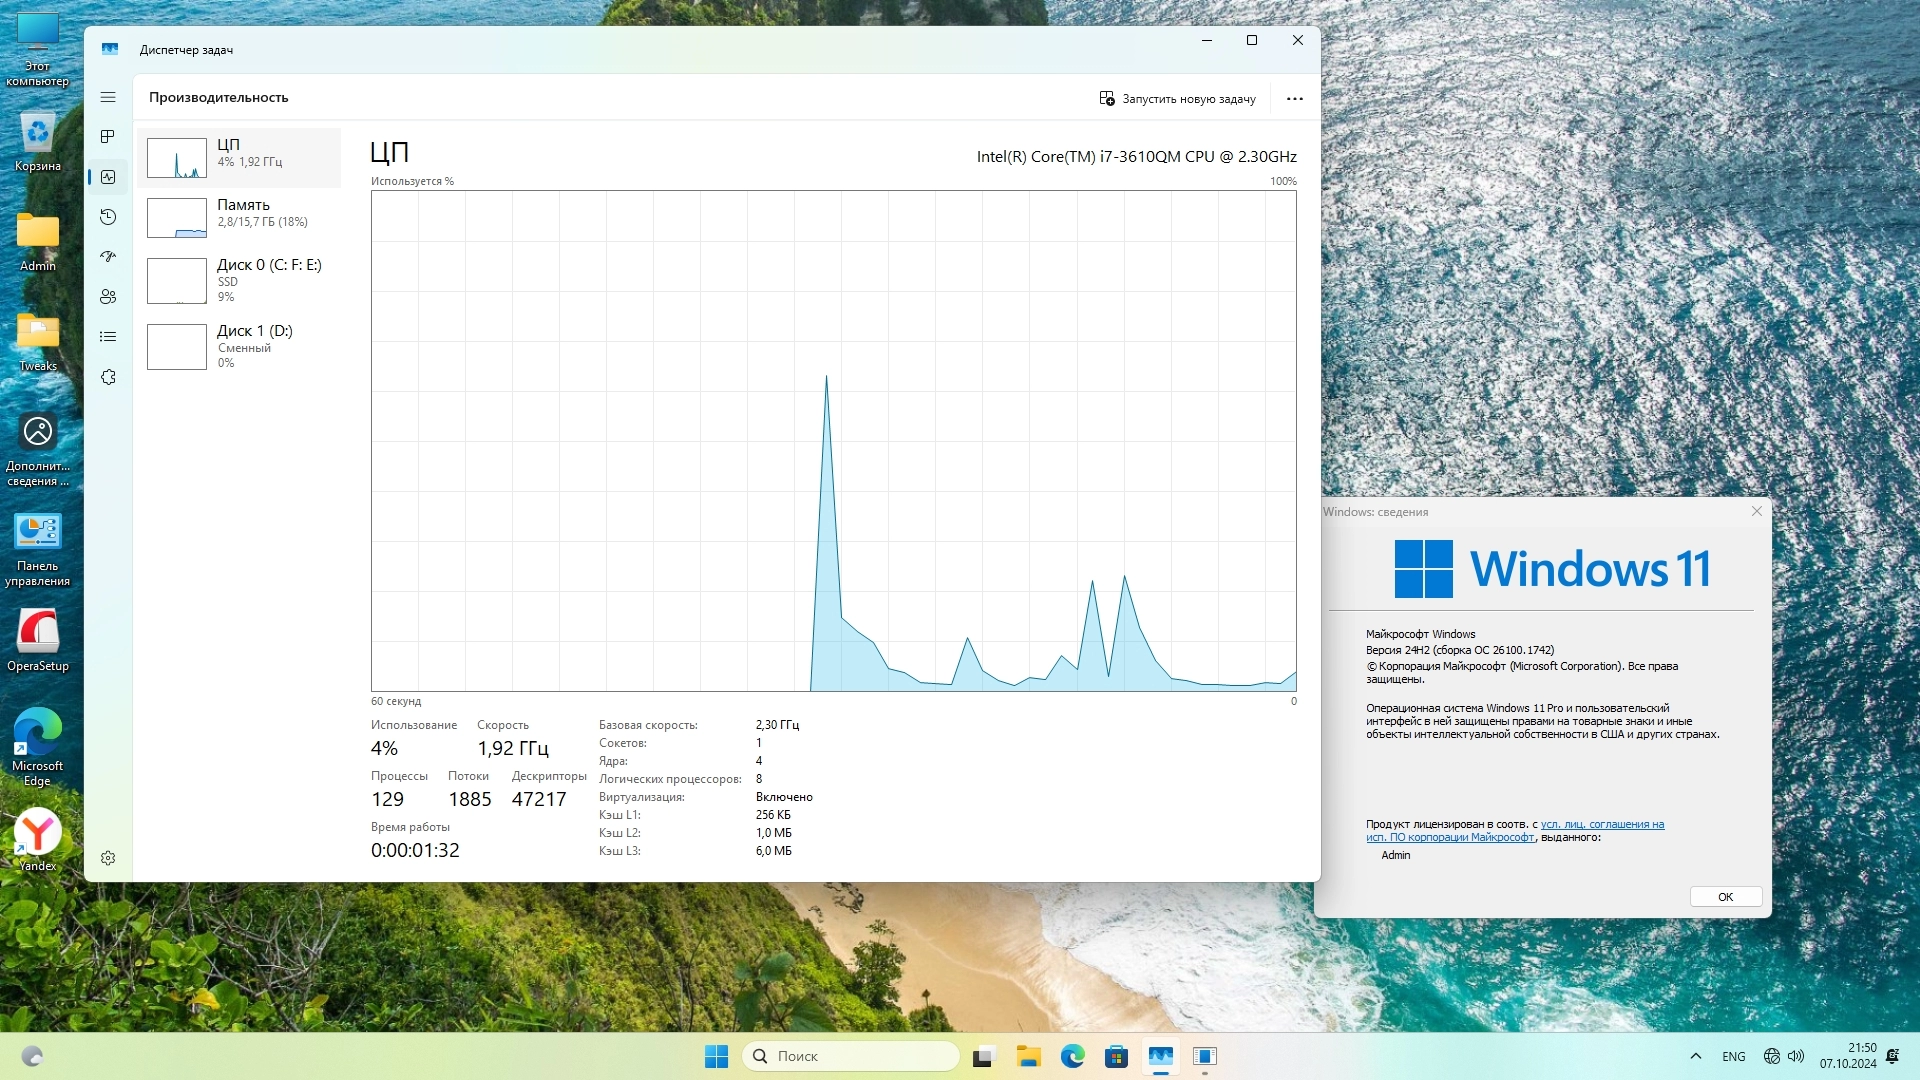
Task: Expand the hamburger navigation menu
Action: (x=108, y=97)
